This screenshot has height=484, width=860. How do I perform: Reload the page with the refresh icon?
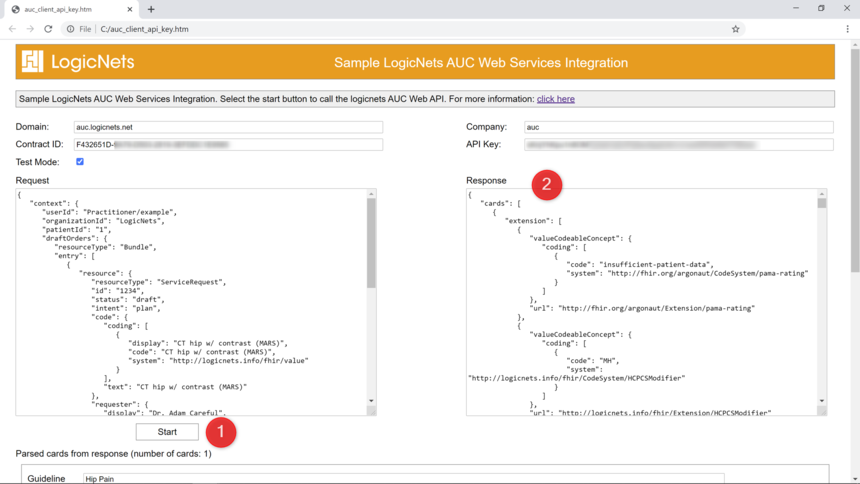coord(48,29)
